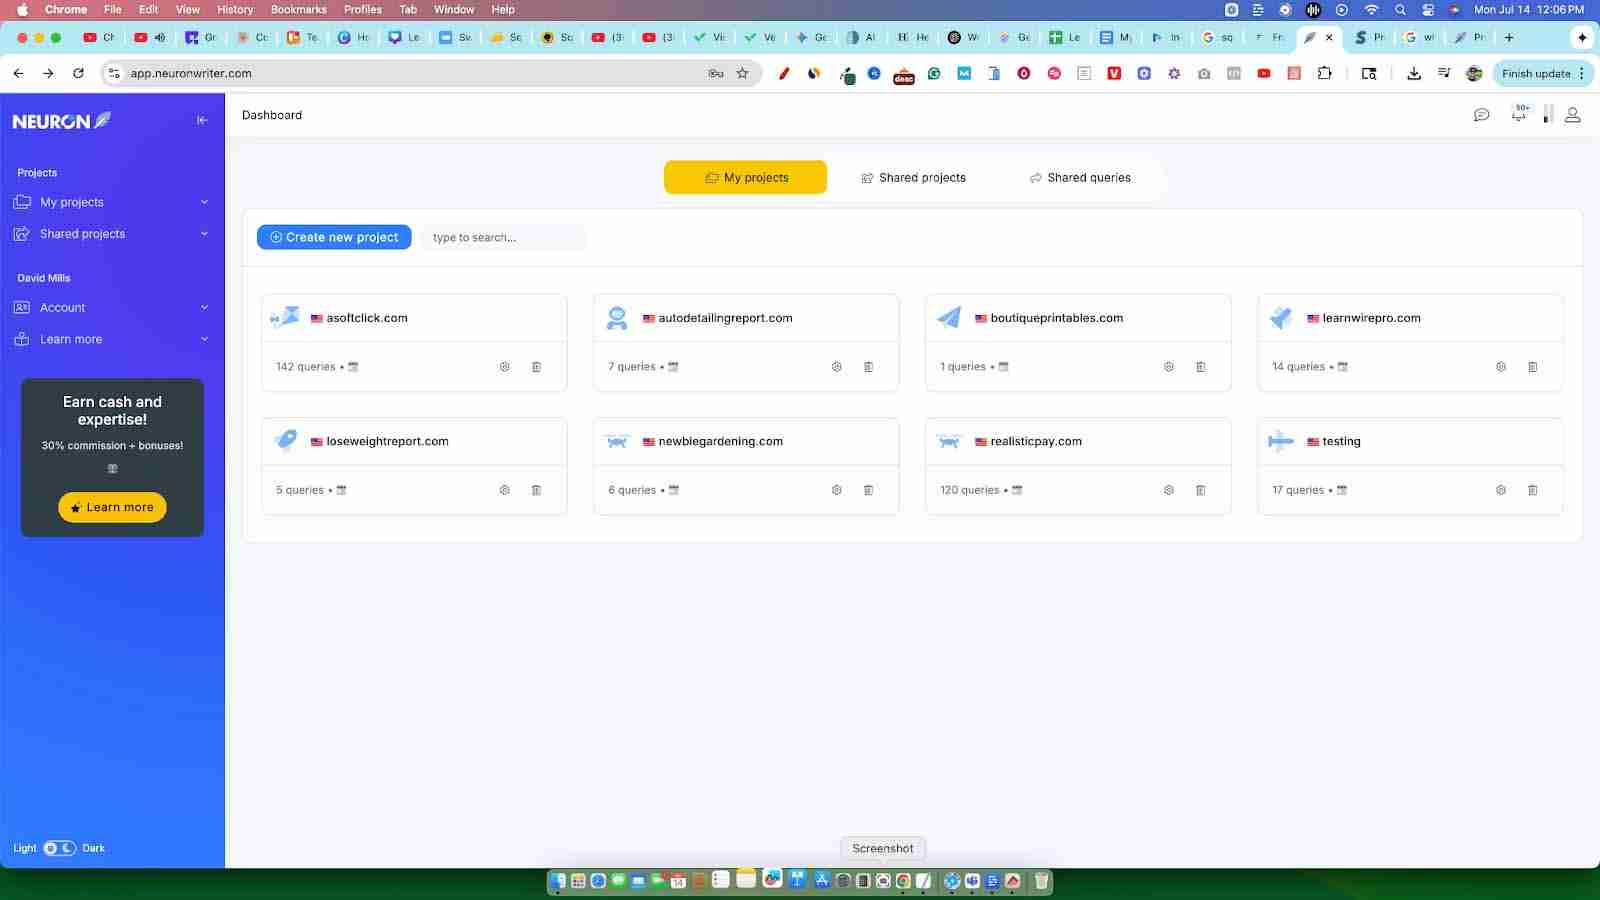Click trash icon on autodetailingreport.com card
This screenshot has height=900, width=1600.
(x=868, y=367)
